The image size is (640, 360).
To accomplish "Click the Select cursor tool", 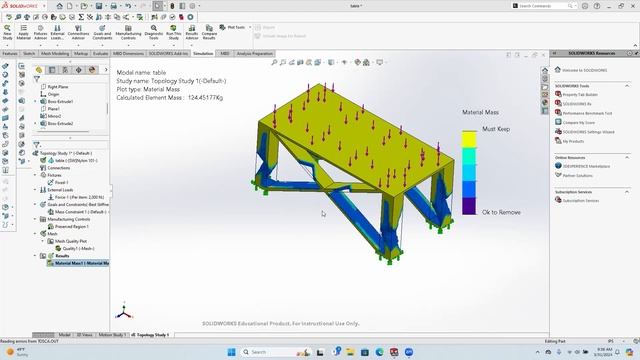I will (x=158, y=6).
